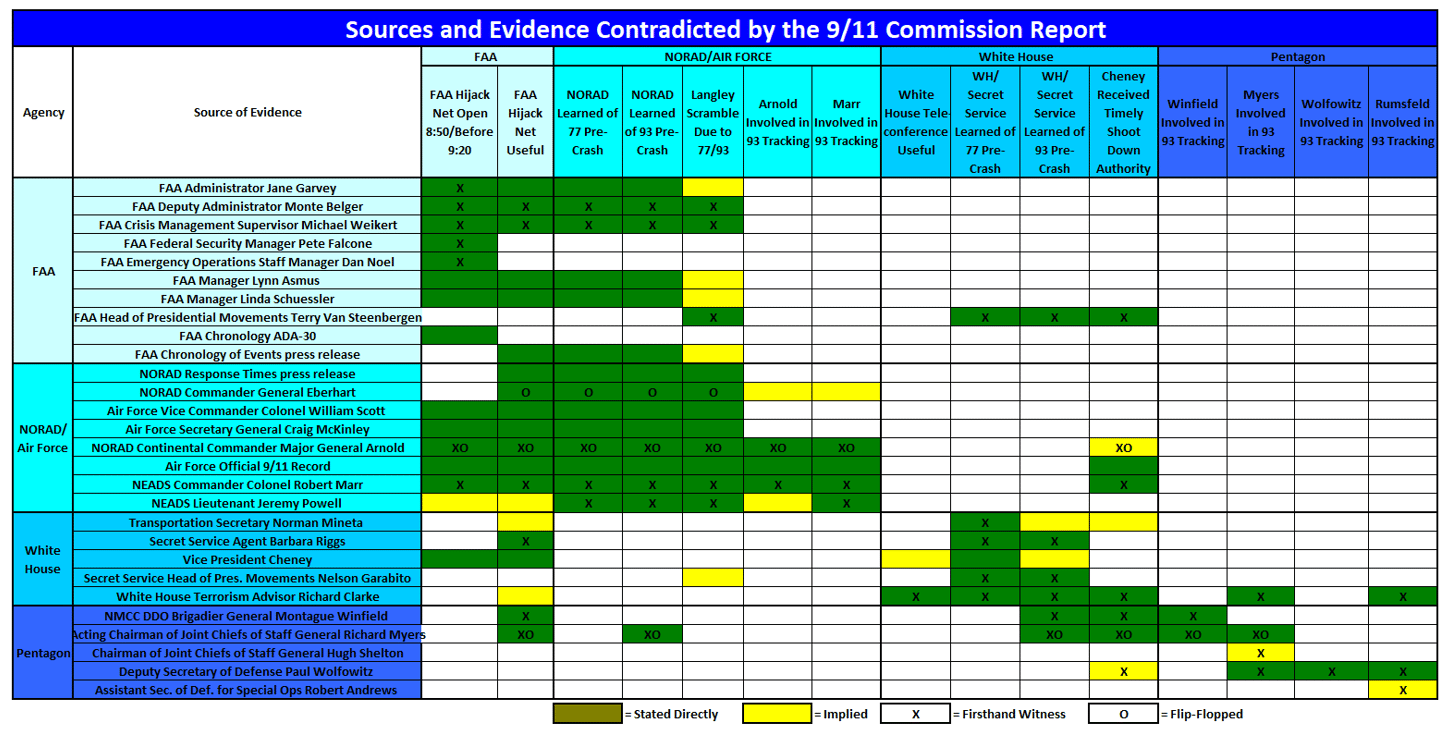Click Pentagon label in the Agency column
The height and width of the screenshot is (735, 1440).
point(43,652)
